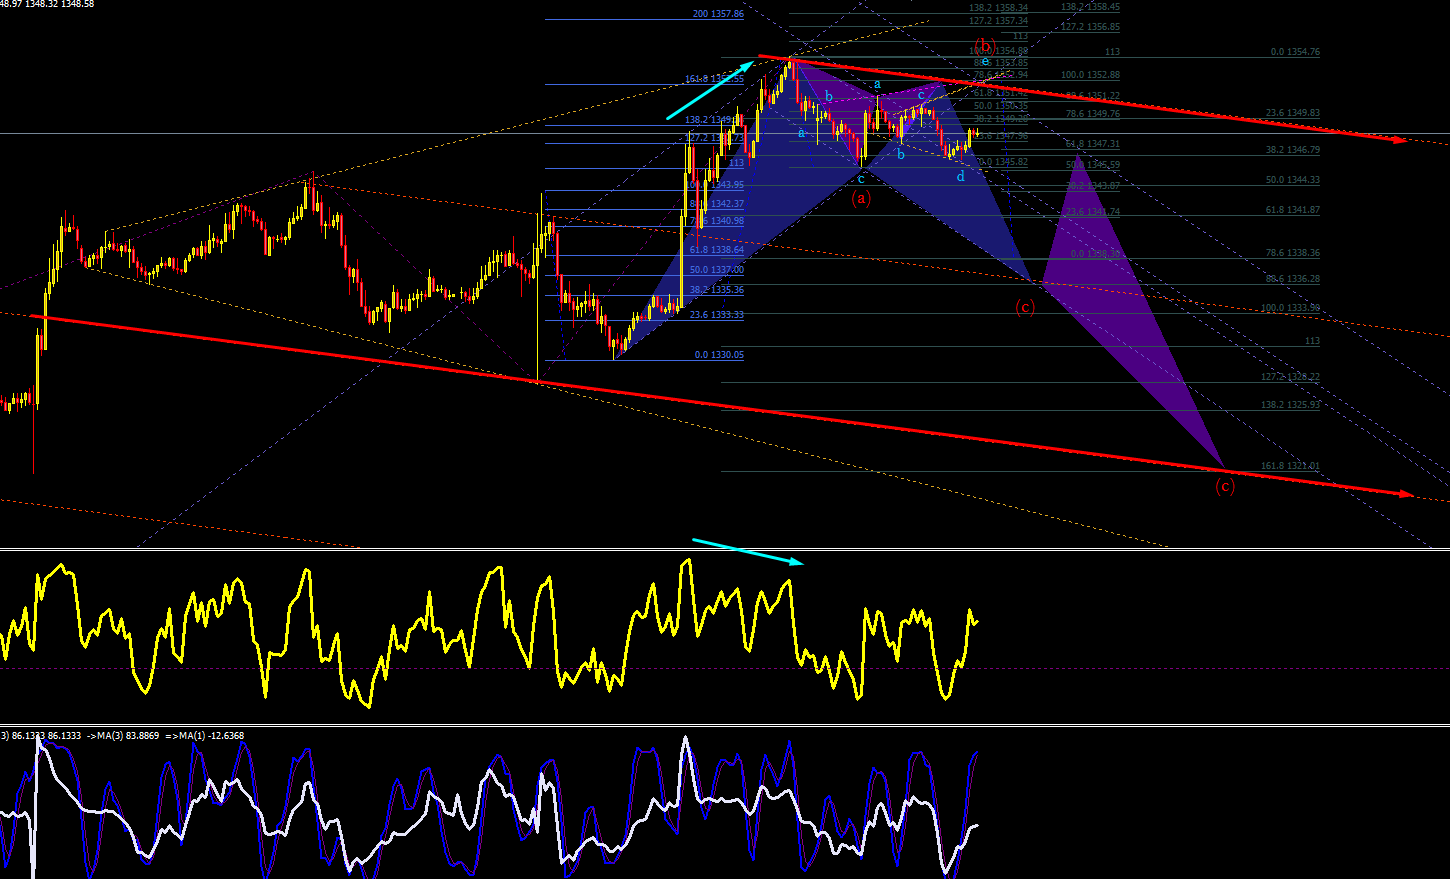Click the "127.2 1328.22" extension label
This screenshot has height=879, width=1450.
coord(1290,377)
